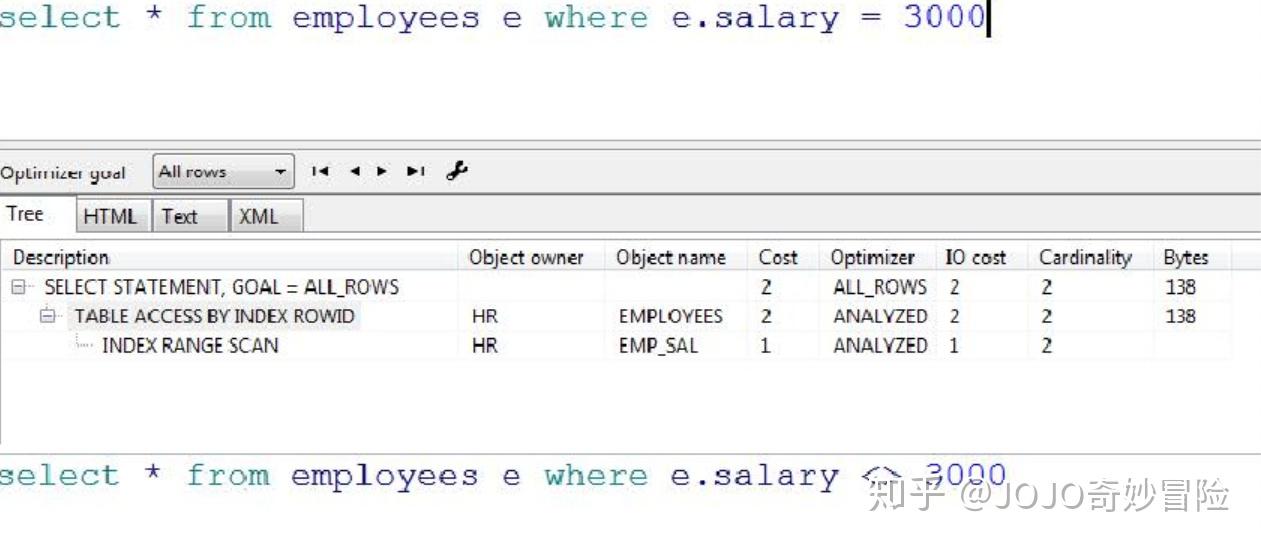Screen dimensions: 1261x544
Task: Select the INDEX RANGE SCAN row
Action: 616,345
